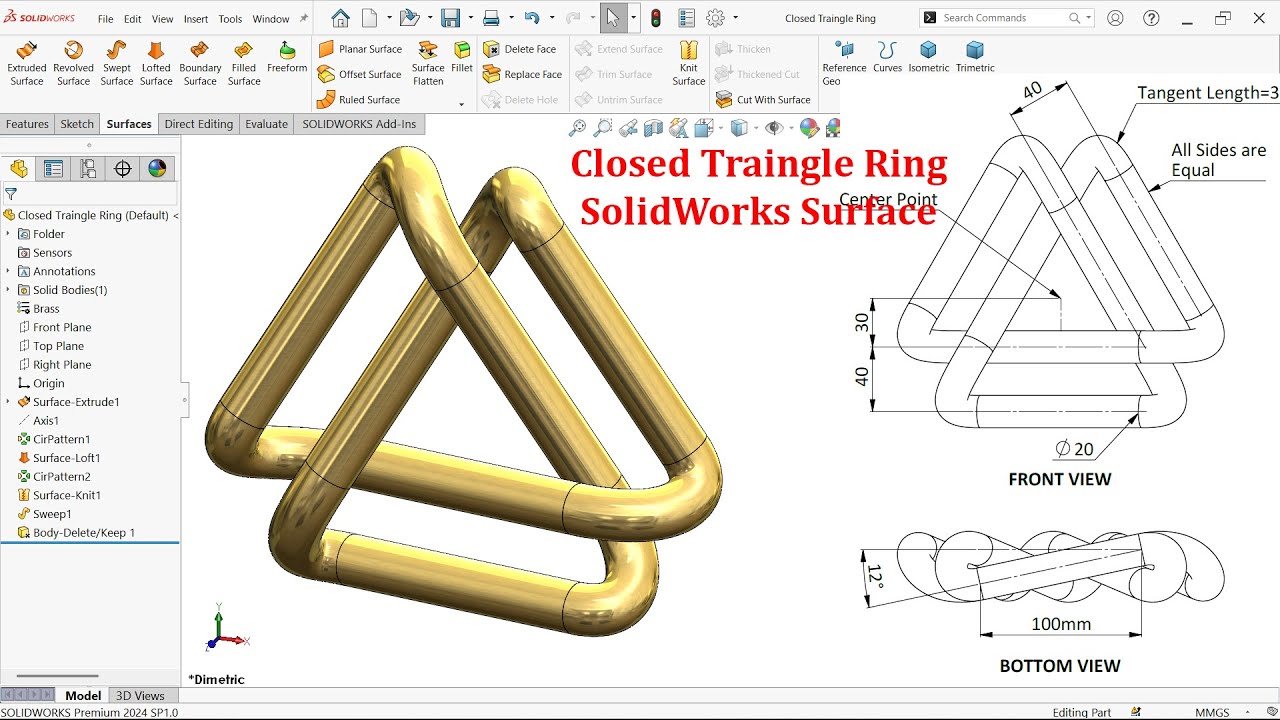The width and height of the screenshot is (1280, 720).
Task: Click the Fillet tool in ribbon
Action: 462,57
